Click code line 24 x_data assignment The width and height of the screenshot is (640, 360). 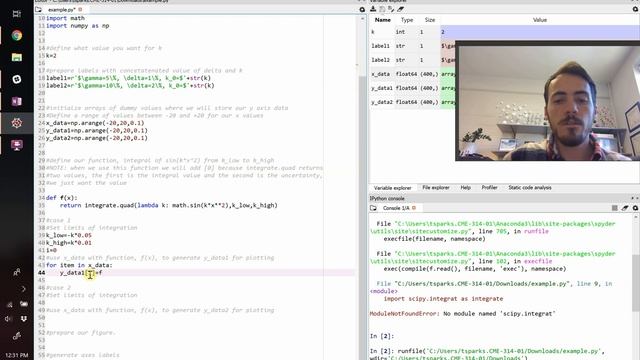coord(95,123)
